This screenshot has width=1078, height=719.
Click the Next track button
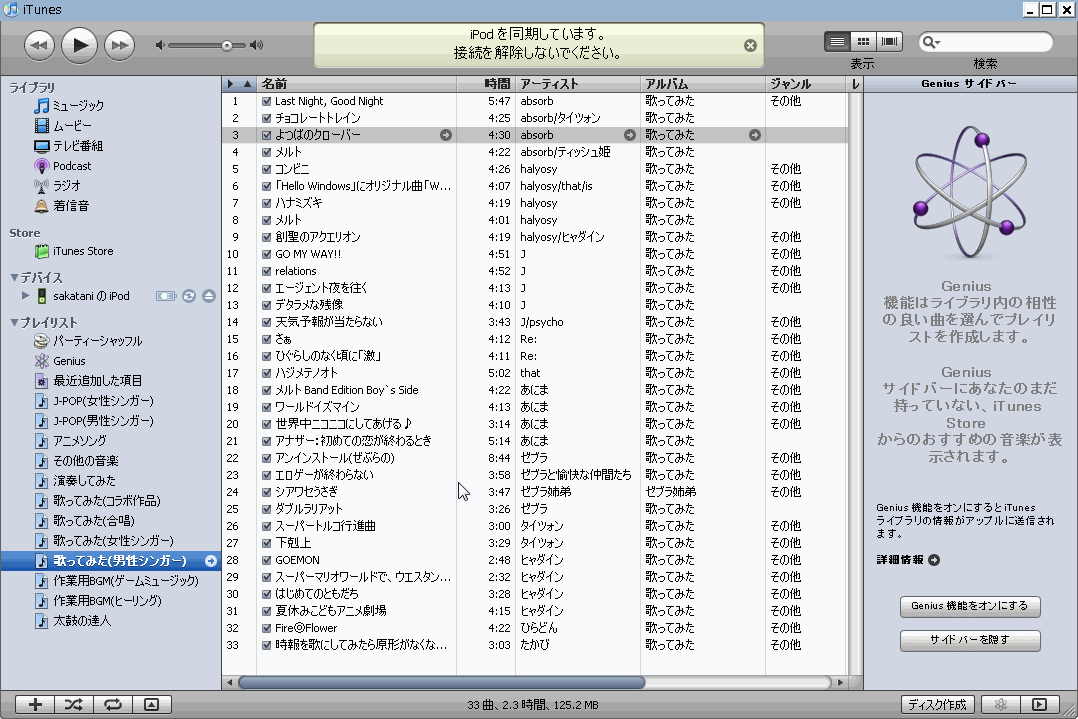[120, 45]
